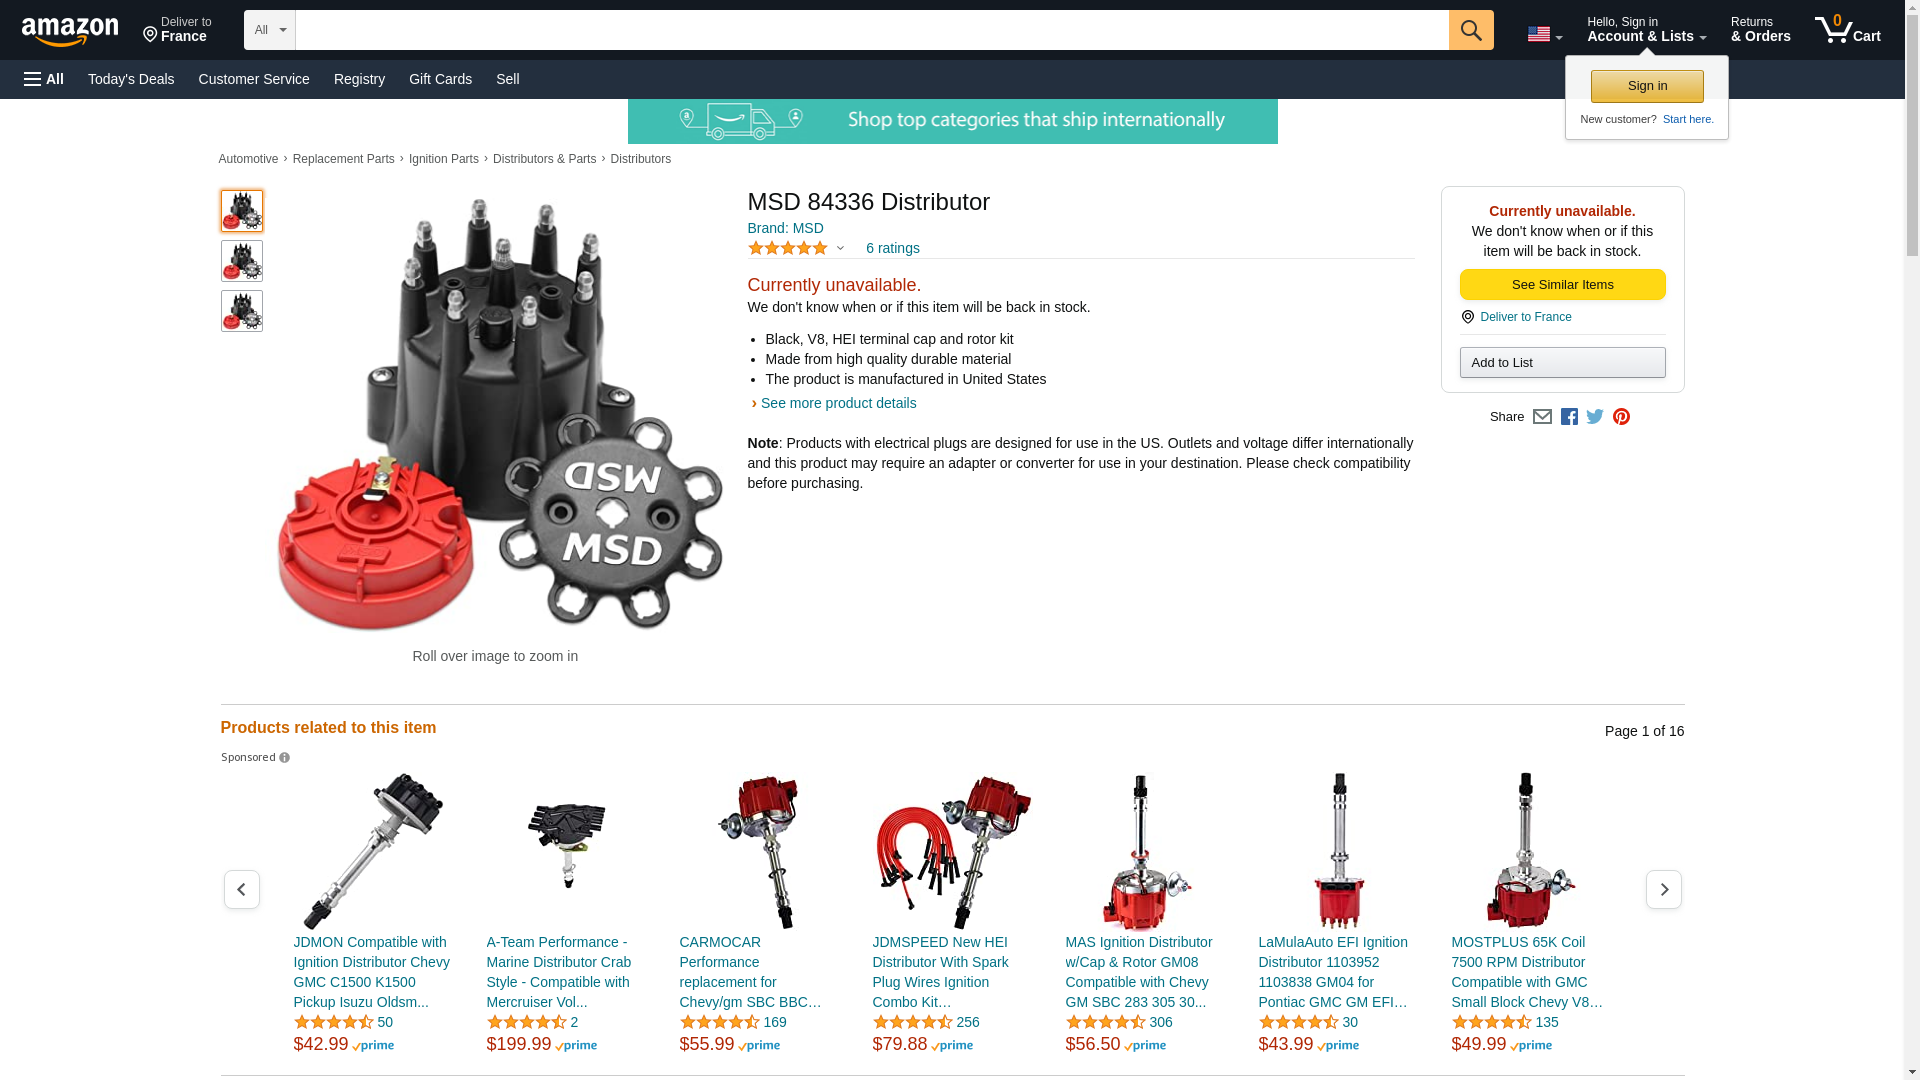The image size is (1920, 1080).
Task: Click the magnifying glass search button
Action: pyautogui.click(x=1470, y=30)
